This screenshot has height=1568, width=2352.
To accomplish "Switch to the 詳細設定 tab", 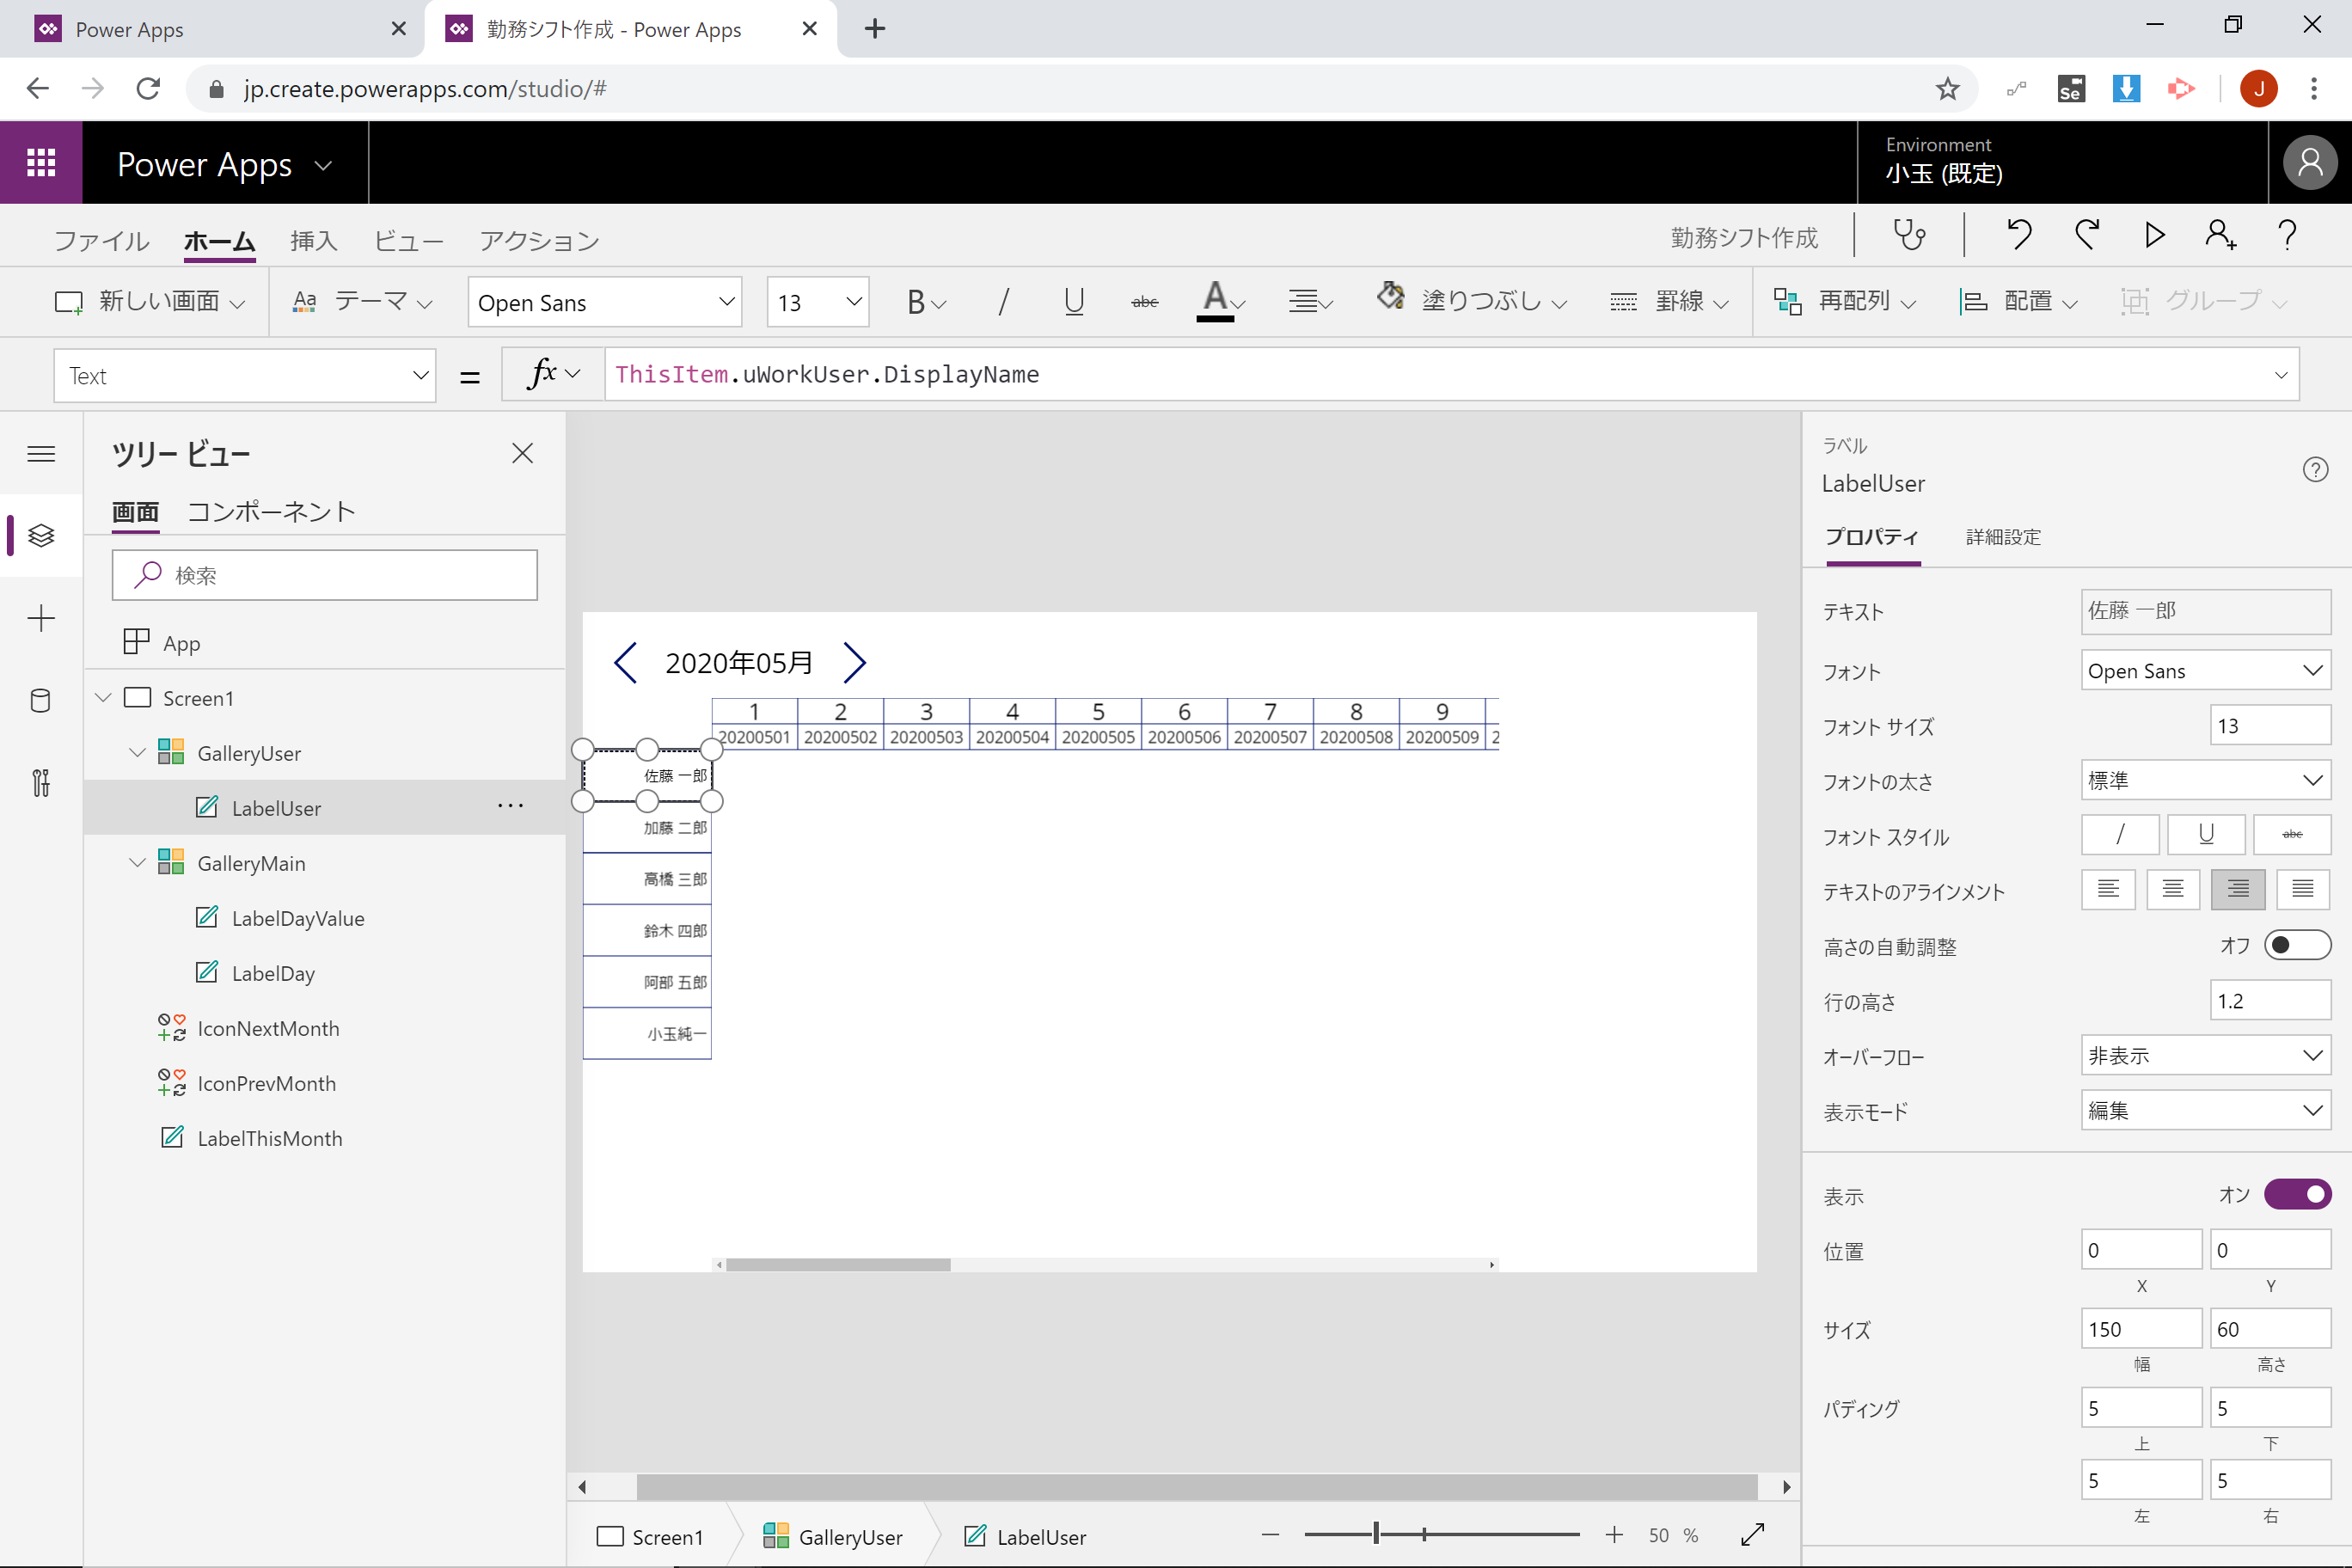I will (x=2002, y=537).
